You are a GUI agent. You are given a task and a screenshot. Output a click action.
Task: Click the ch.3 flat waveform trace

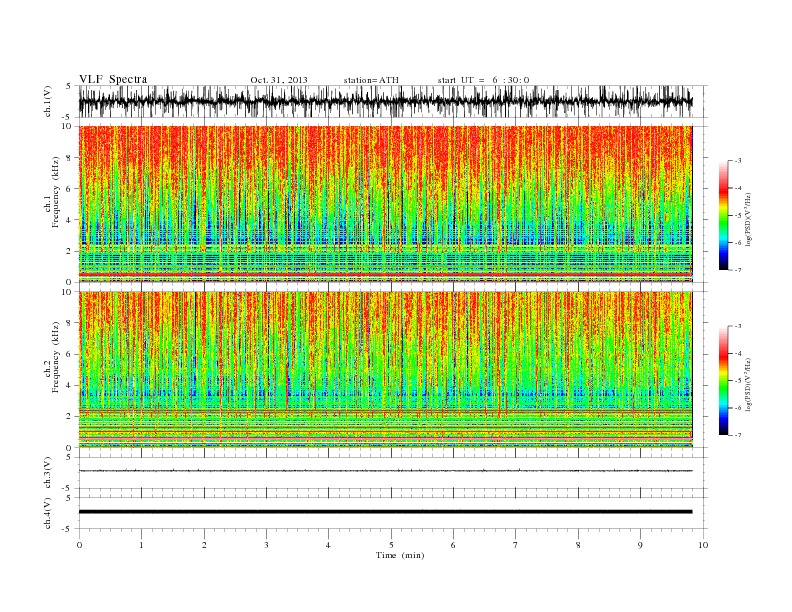click(x=385, y=471)
